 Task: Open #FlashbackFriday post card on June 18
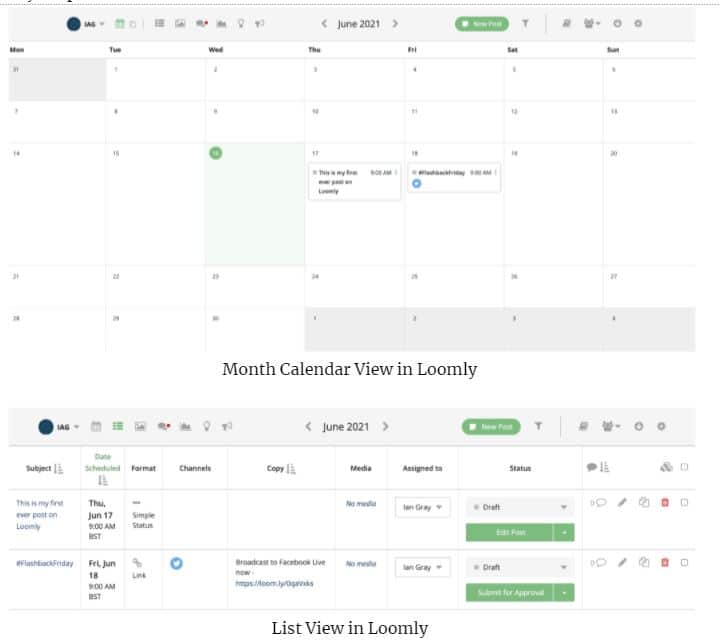pos(454,178)
